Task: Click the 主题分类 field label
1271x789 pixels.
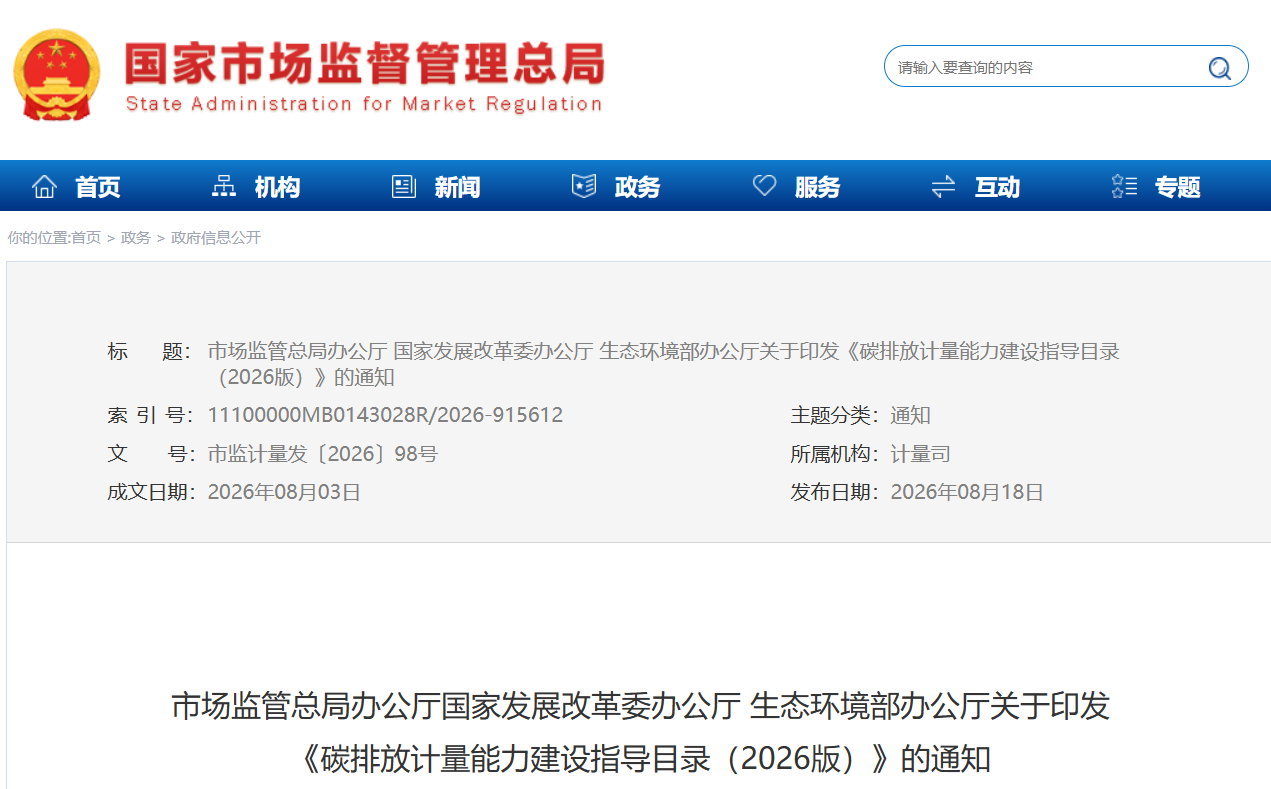Action: coord(834,415)
